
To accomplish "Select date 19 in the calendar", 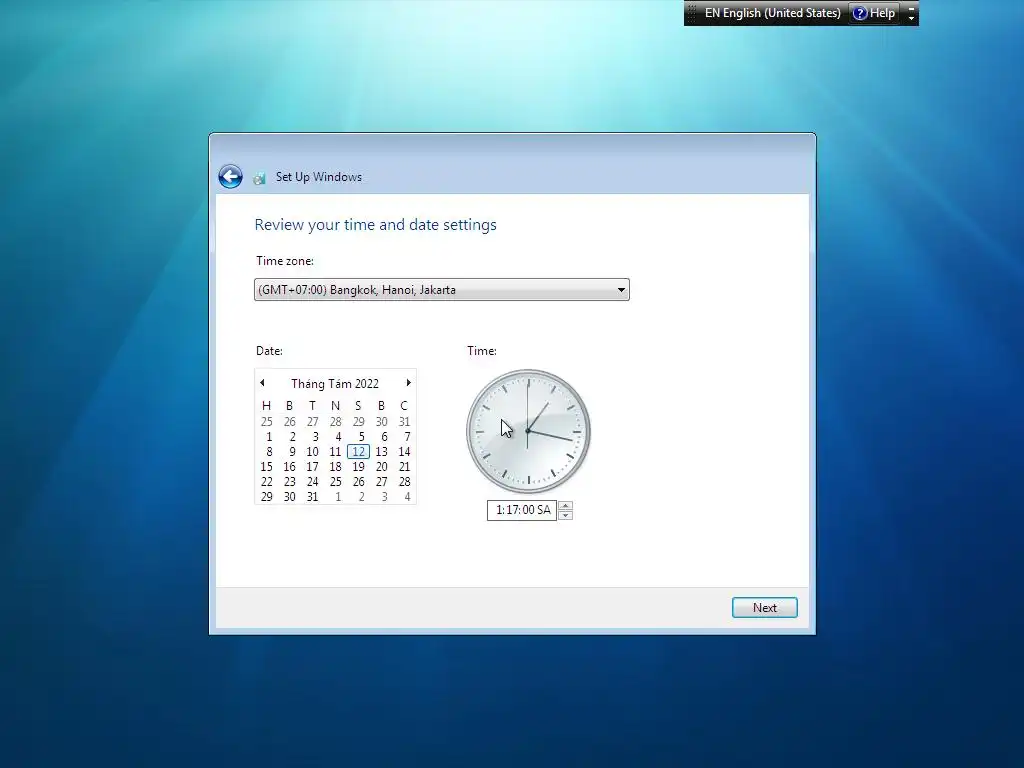I will coord(359,467).
